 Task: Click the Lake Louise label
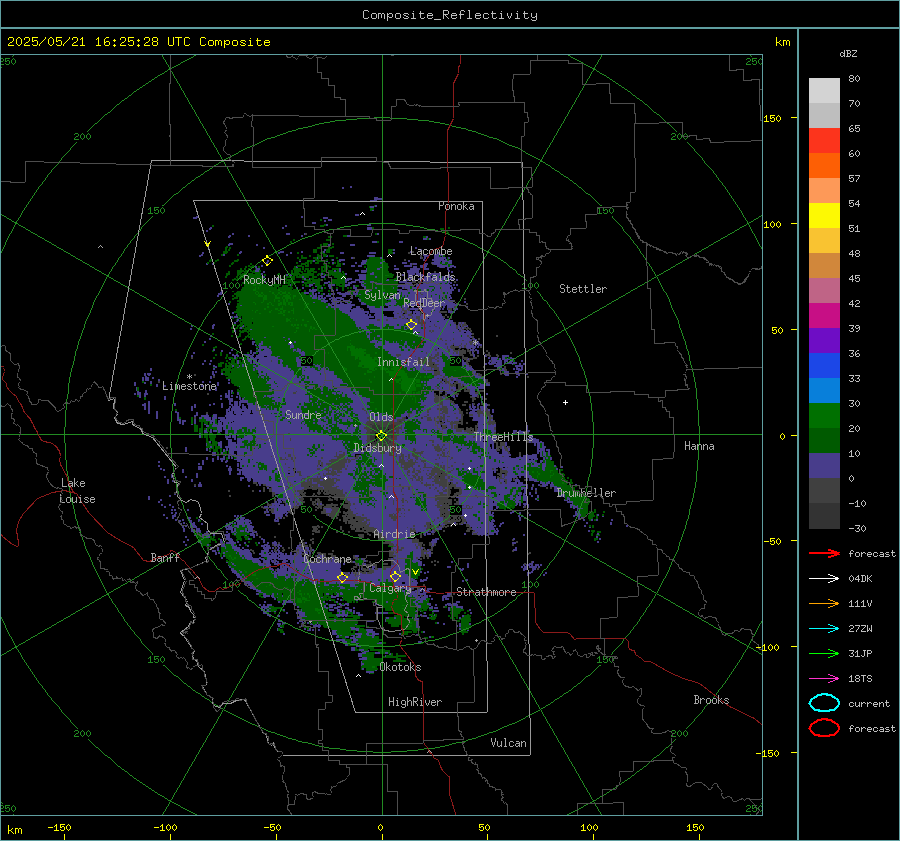tap(77, 491)
